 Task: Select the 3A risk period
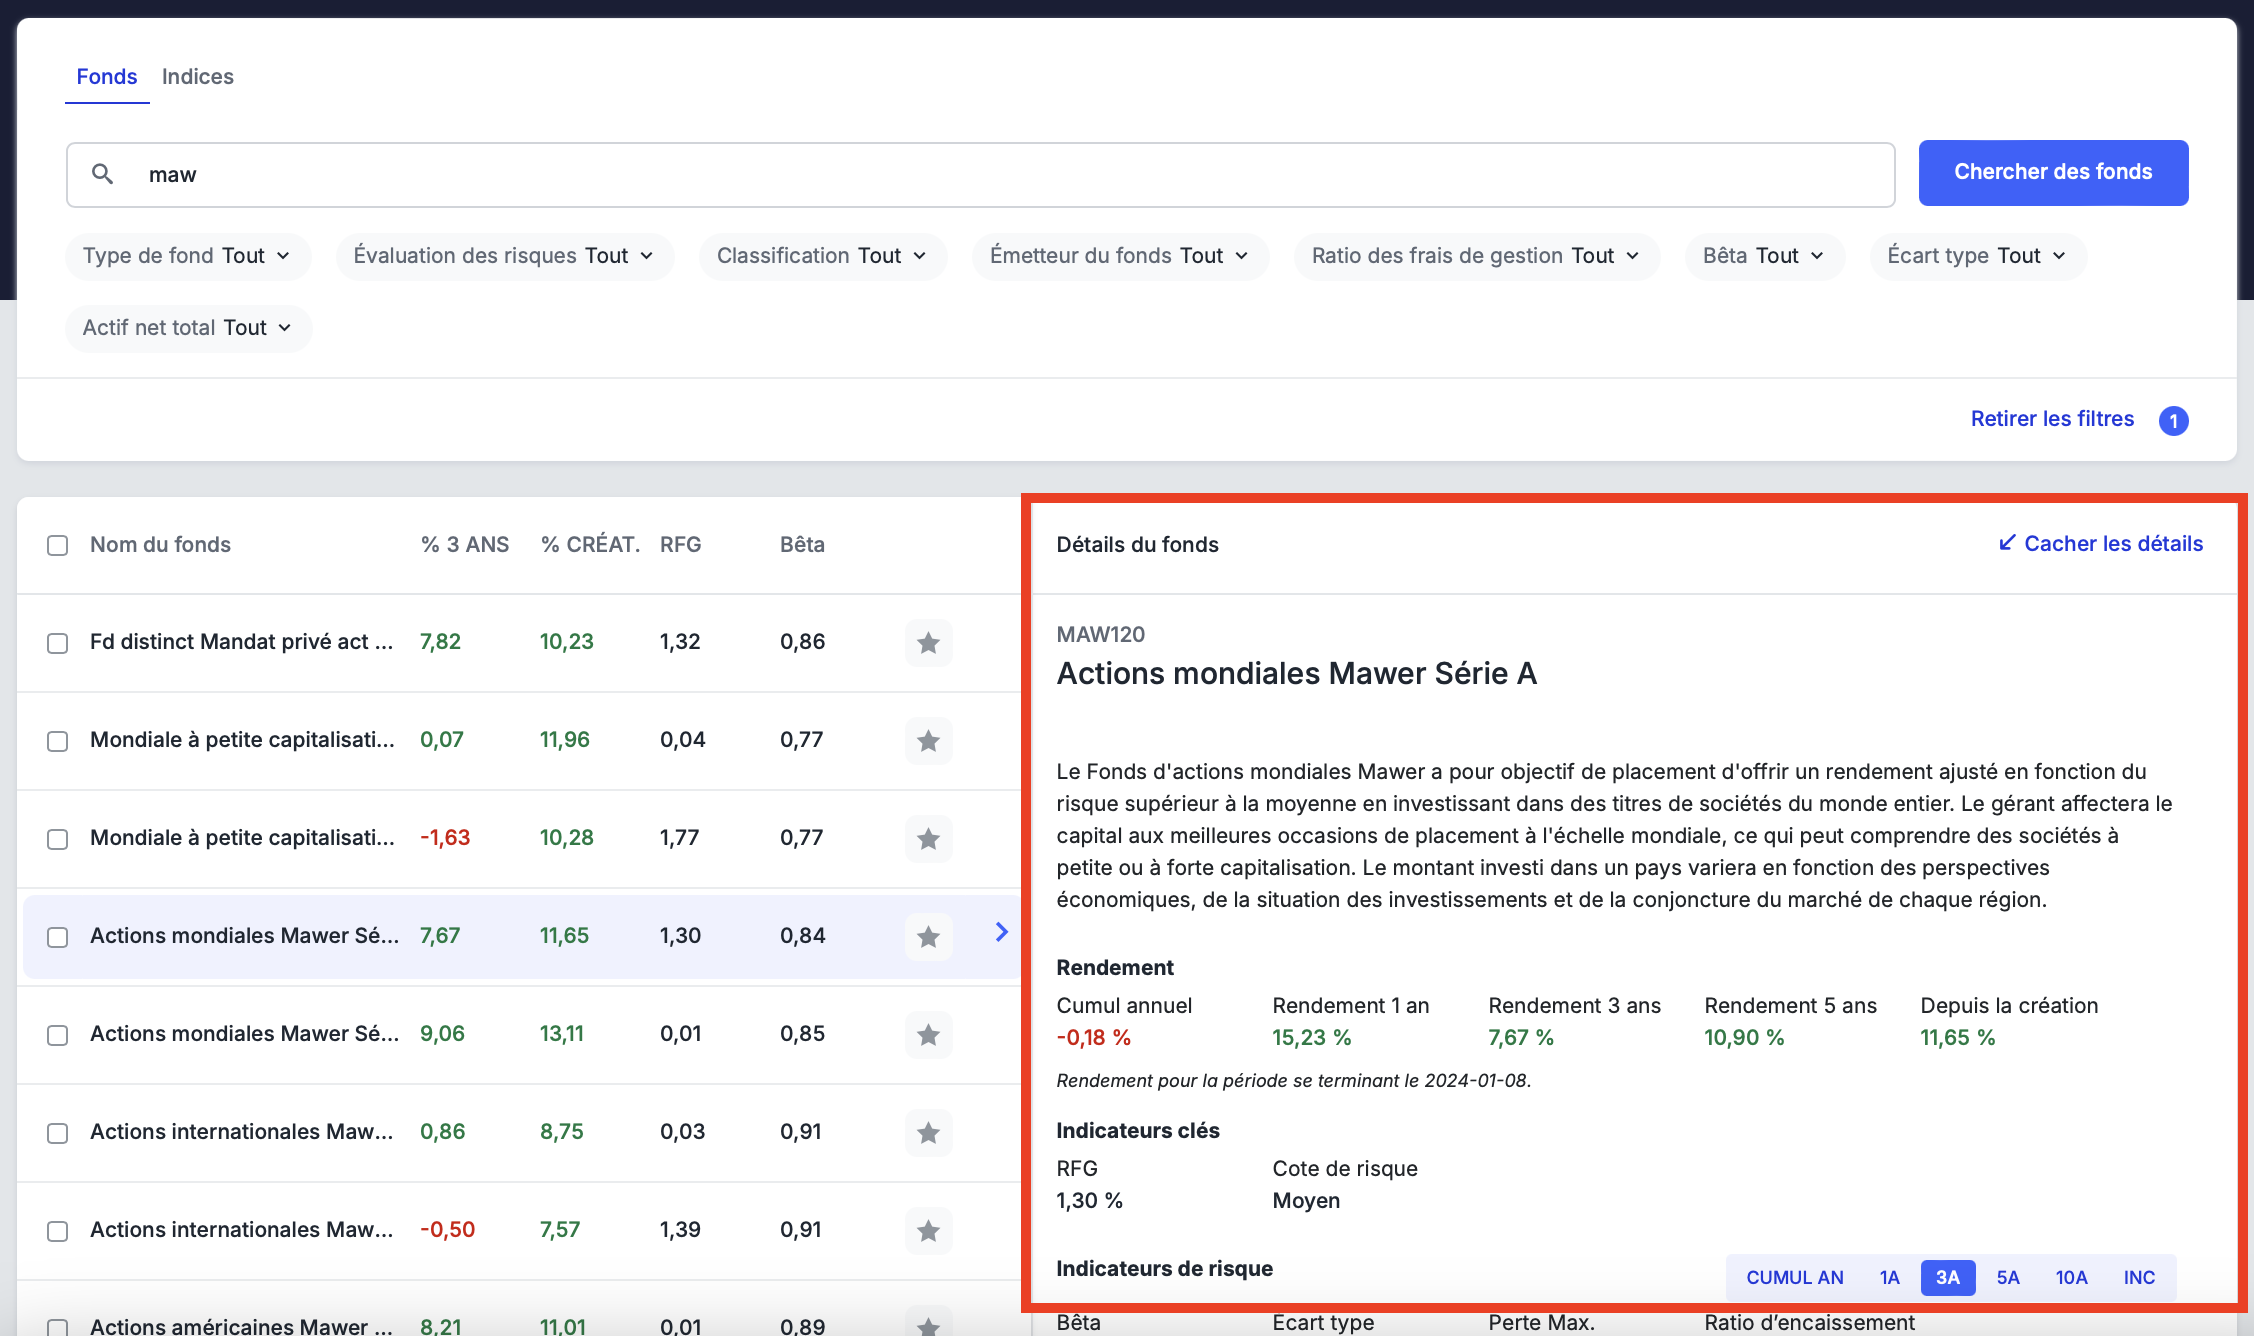coord(1948,1277)
